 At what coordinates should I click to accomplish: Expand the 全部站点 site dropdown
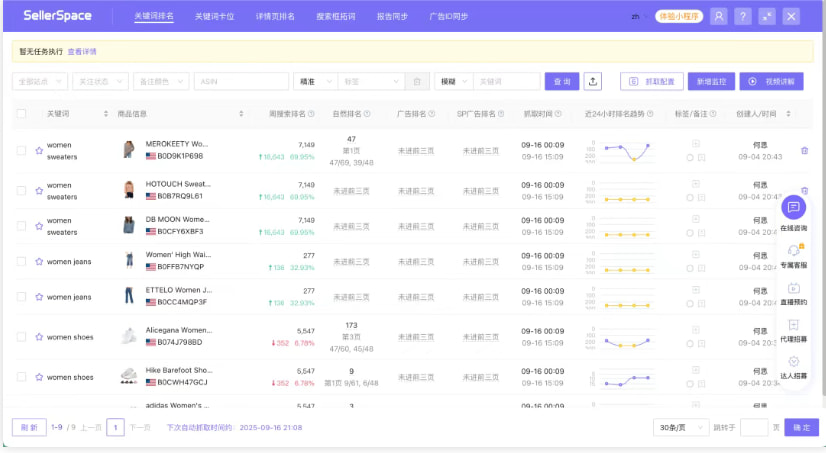(41, 81)
